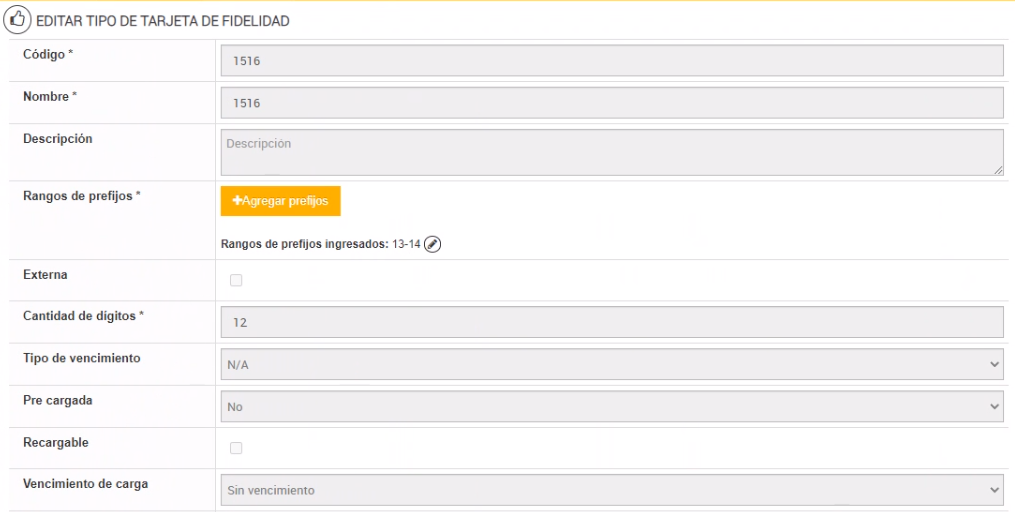Click the Descripción textarea resize handle
Image resolution: width=1015 pixels, height=512 pixels.
pos(998,170)
